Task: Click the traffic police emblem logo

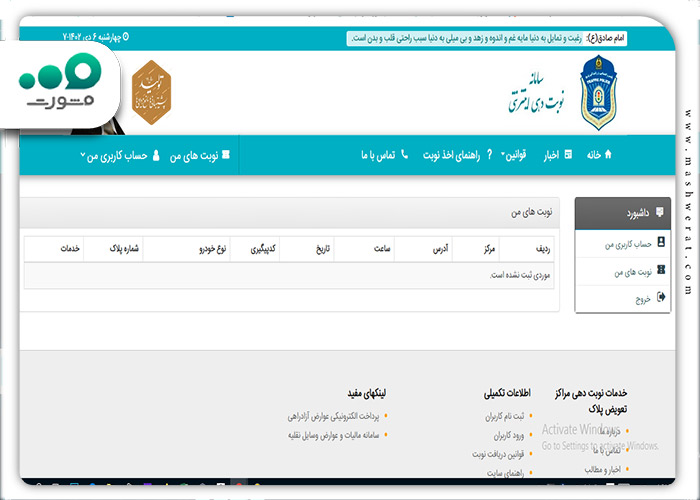Action: [598, 92]
